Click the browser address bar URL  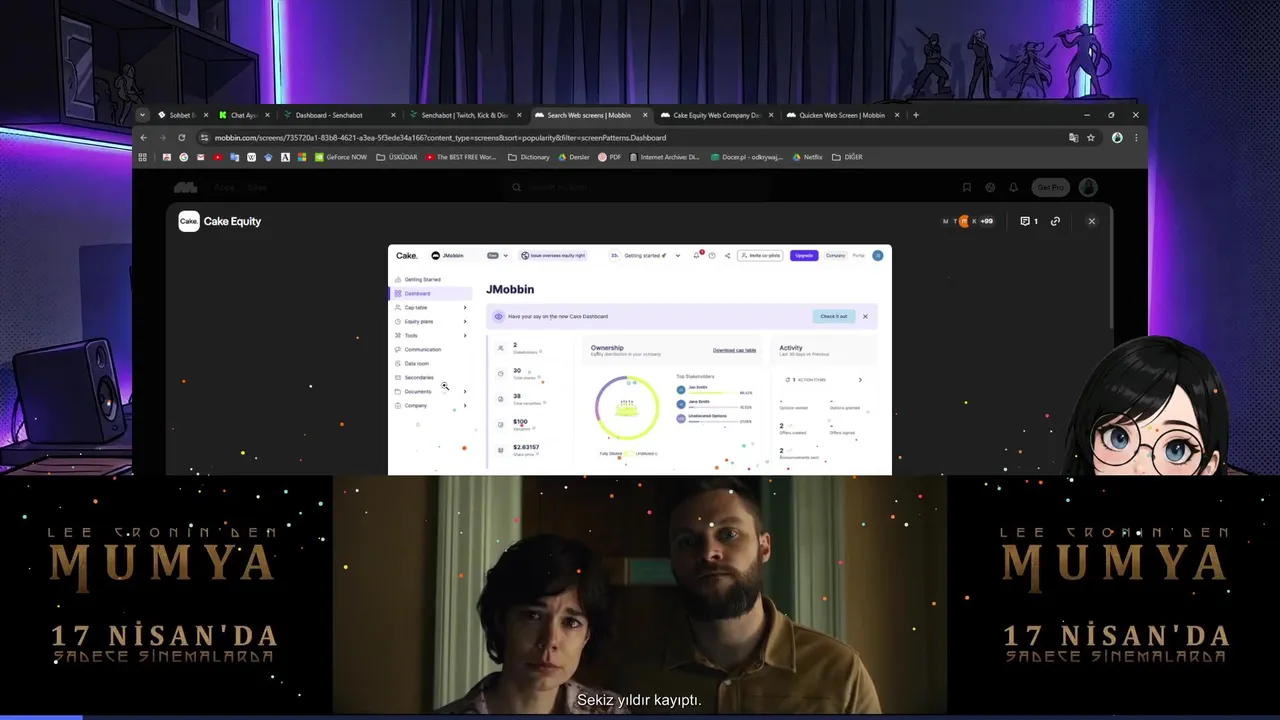440,137
